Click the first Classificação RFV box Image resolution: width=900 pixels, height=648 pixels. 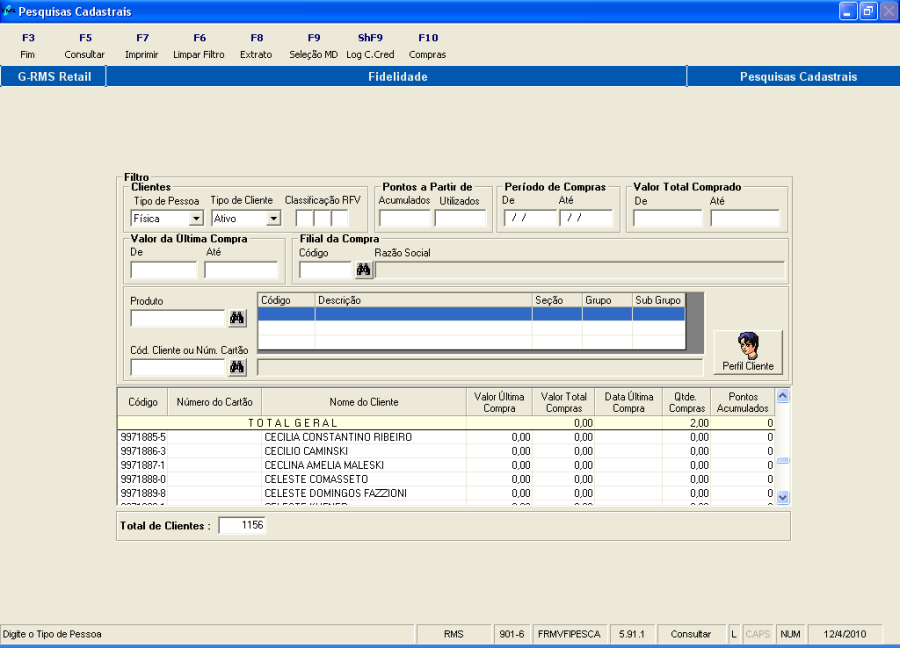[x=304, y=218]
